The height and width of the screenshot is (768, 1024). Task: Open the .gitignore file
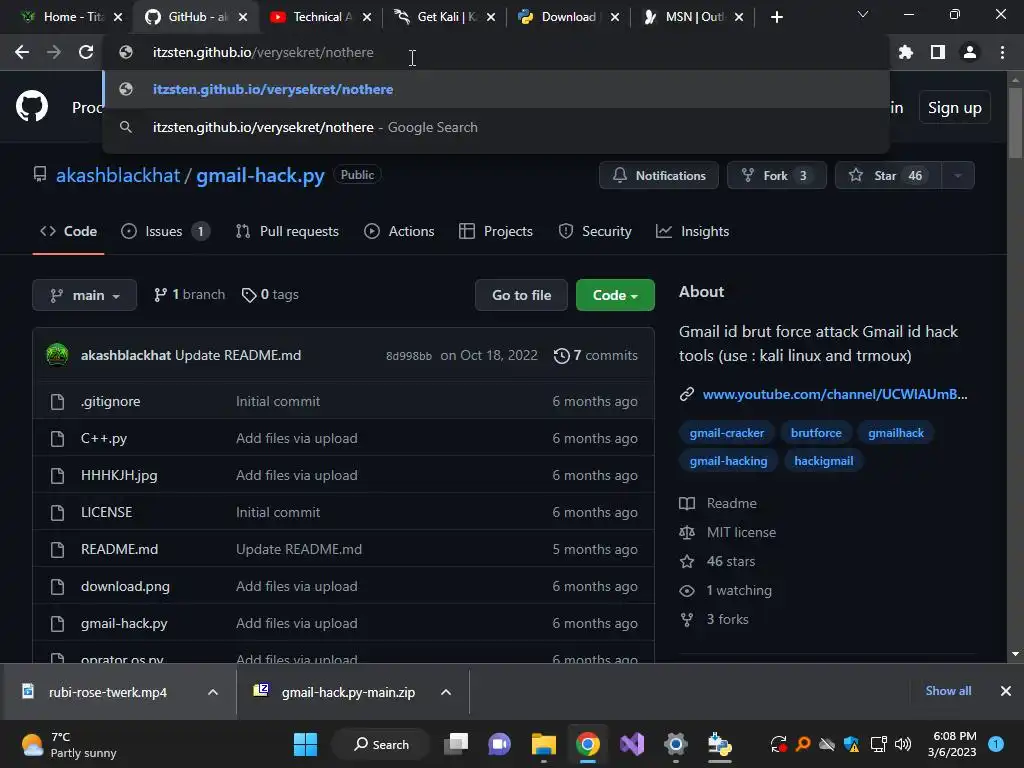pyautogui.click(x=110, y=401)
